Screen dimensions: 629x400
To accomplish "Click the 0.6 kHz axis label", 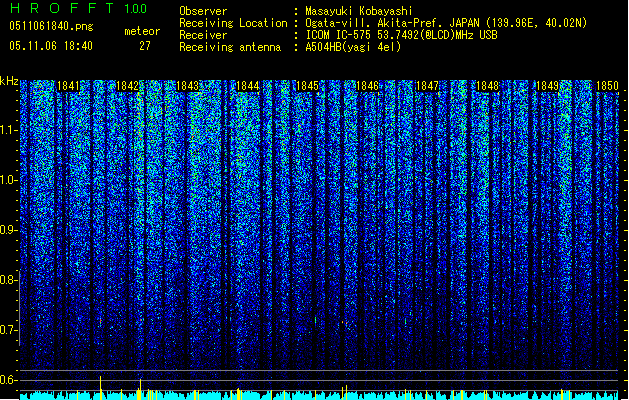I will click(x=9, y=380).
